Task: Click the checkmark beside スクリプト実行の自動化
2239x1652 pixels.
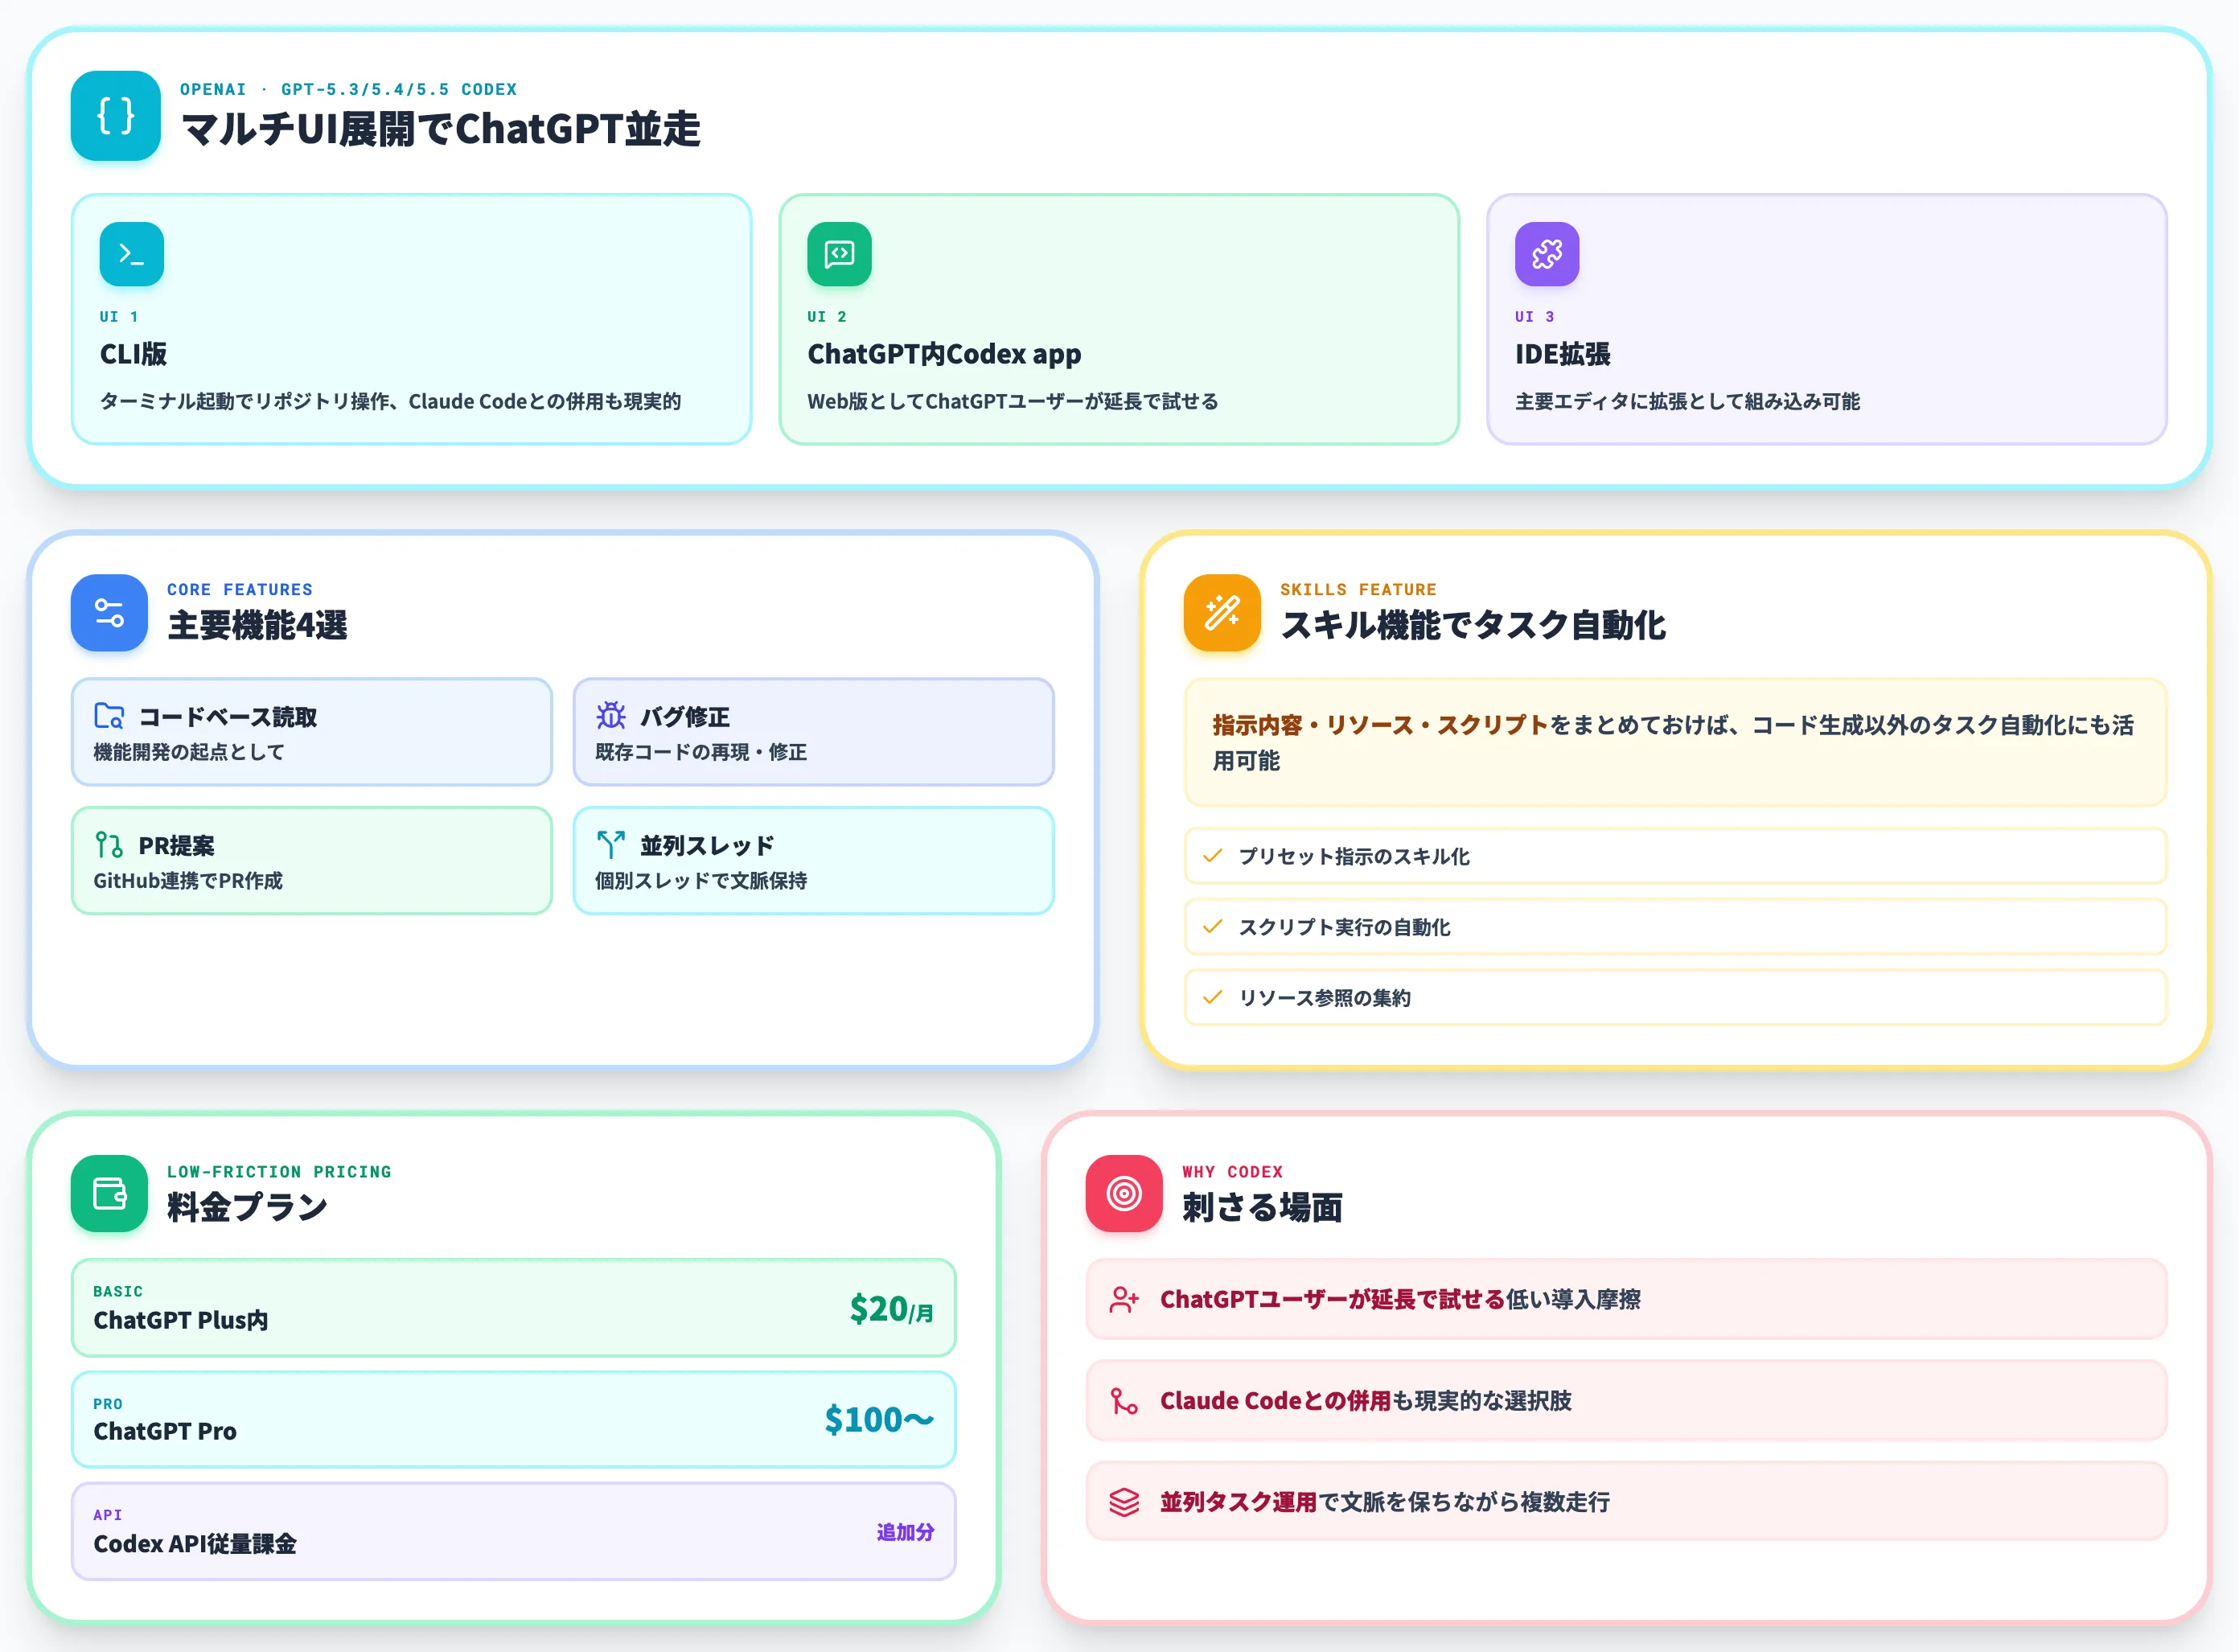Action: click(x=1212, y=927)
